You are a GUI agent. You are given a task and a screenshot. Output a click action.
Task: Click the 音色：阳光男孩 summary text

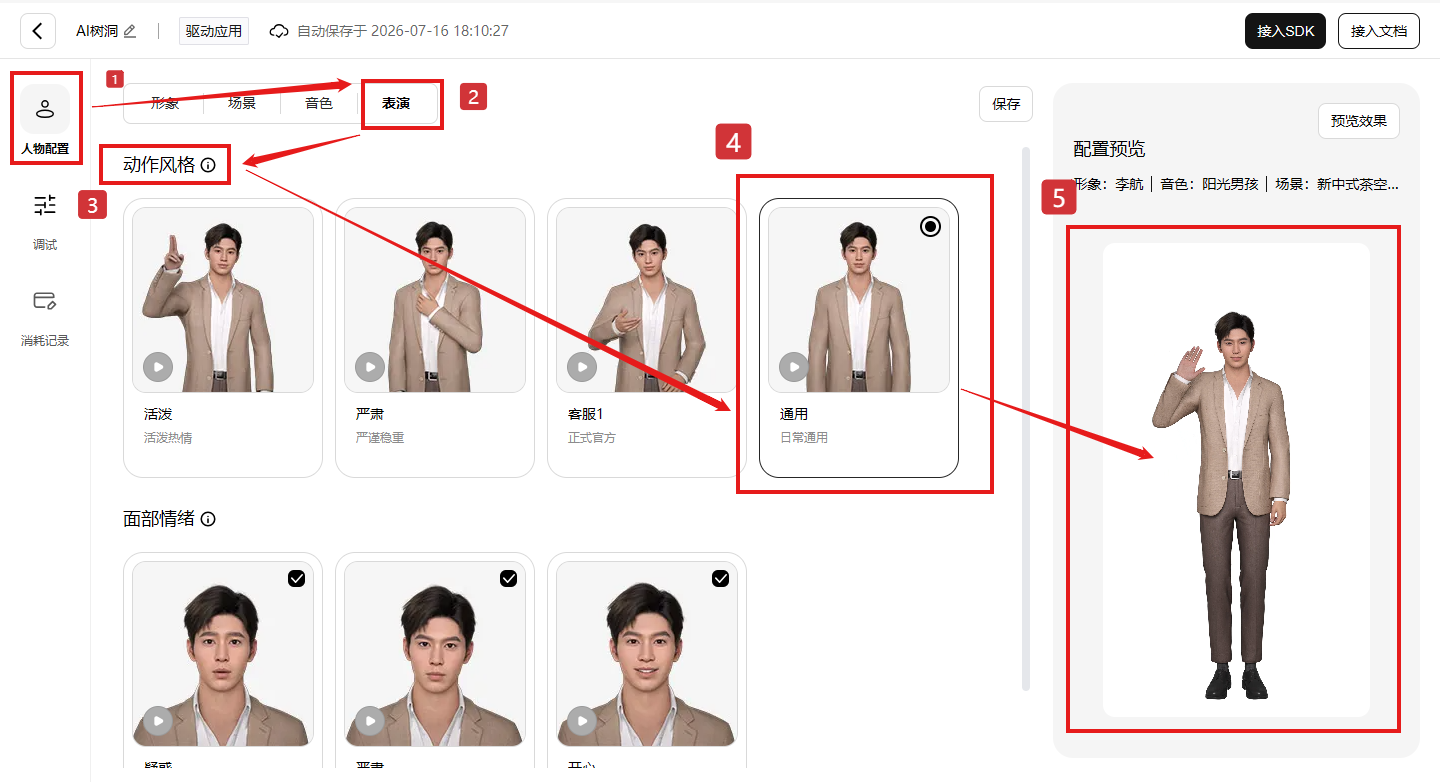click(x=1209, y=184)
